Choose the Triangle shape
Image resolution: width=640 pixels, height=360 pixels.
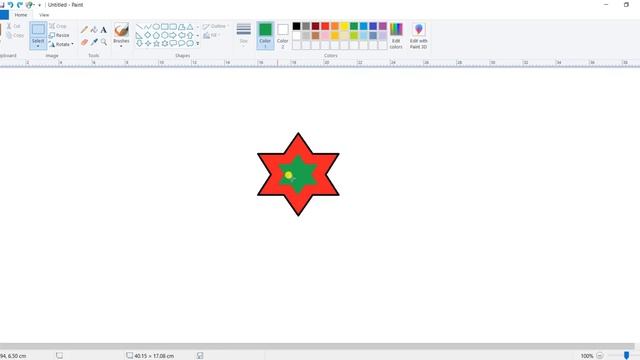click(190, 27)
